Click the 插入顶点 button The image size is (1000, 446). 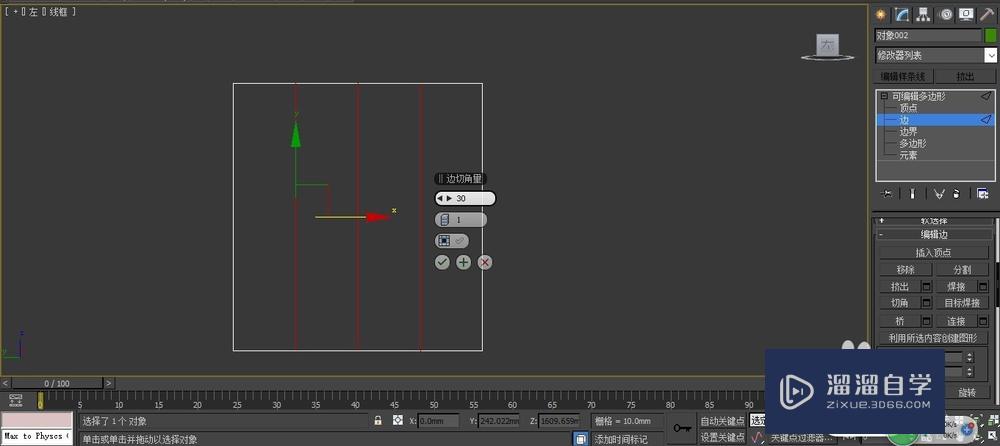point(934,253)
